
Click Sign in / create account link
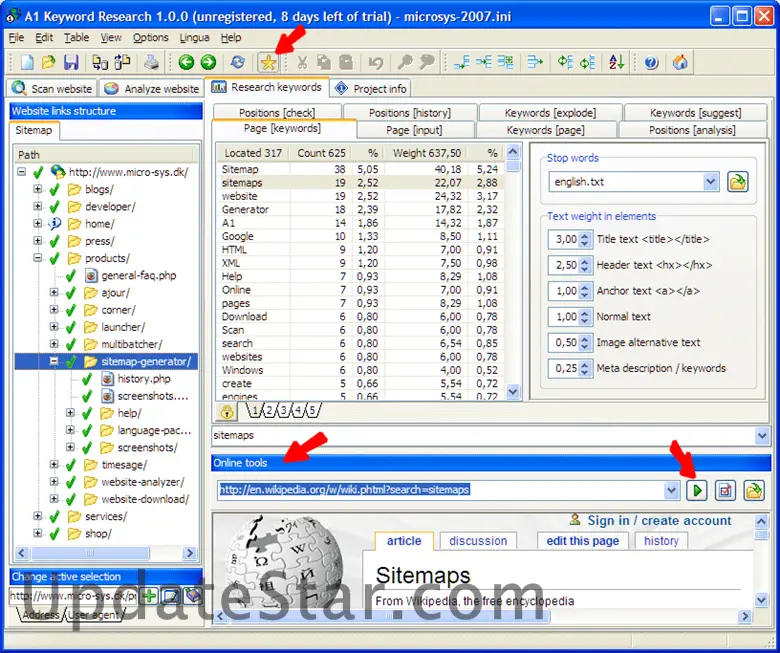(x=659, y=521)
